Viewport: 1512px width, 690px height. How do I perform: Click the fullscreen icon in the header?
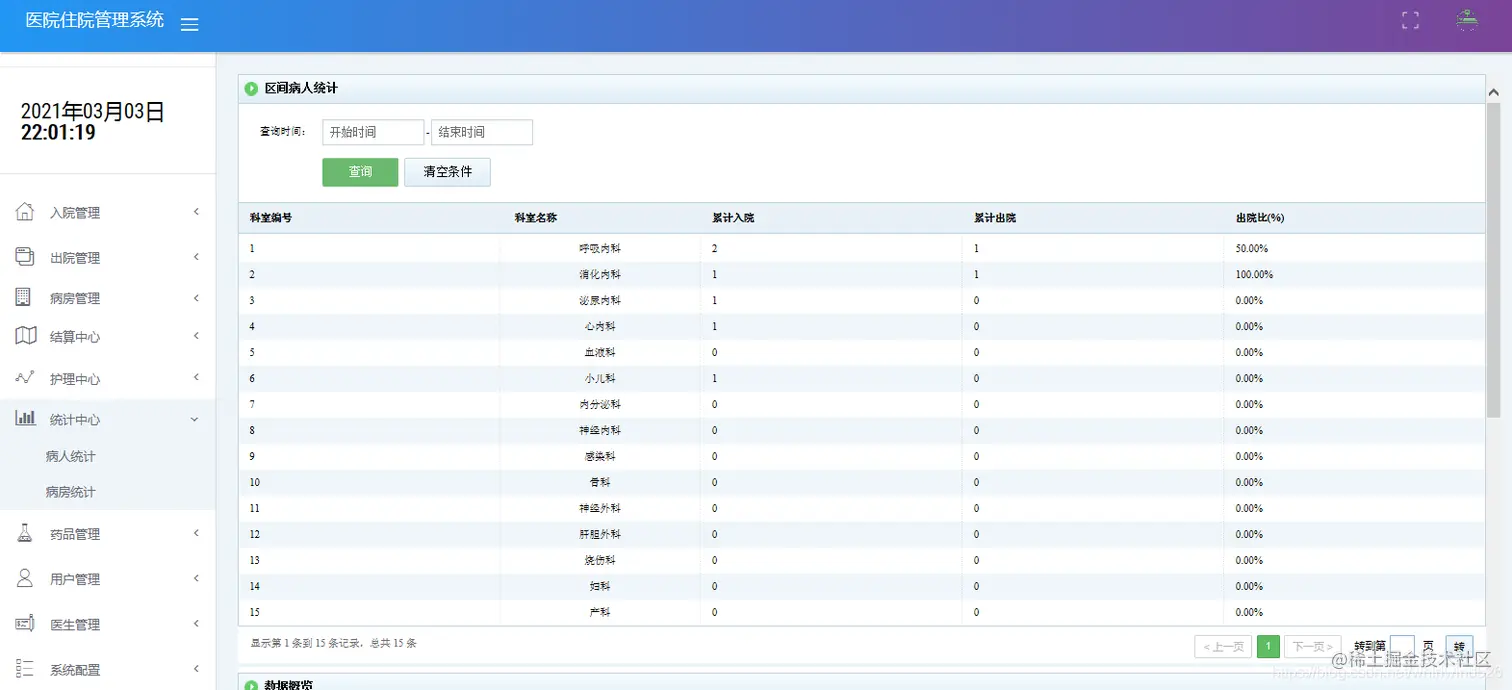pos(1410,20)
